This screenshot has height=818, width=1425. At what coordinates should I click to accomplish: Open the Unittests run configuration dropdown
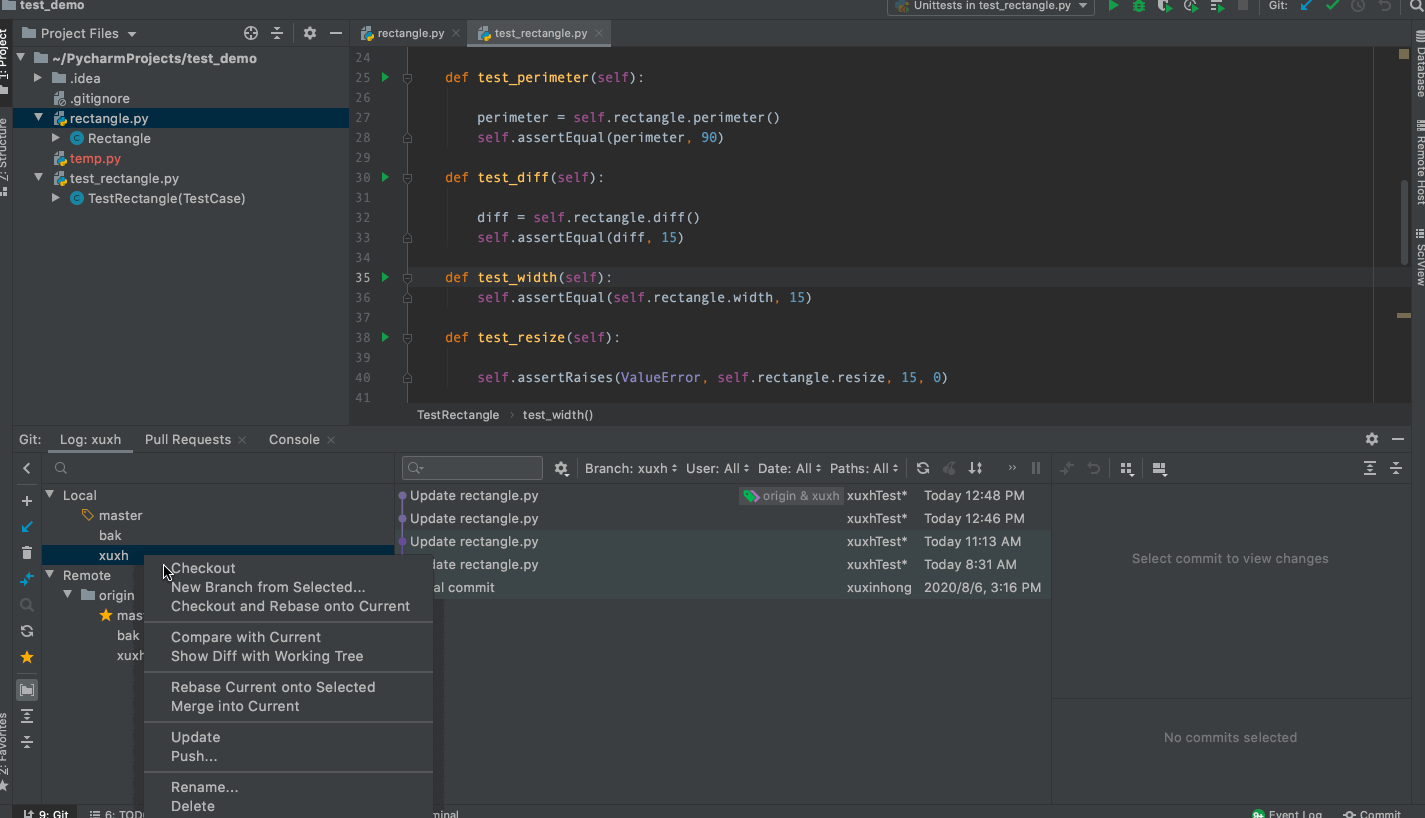990,6
